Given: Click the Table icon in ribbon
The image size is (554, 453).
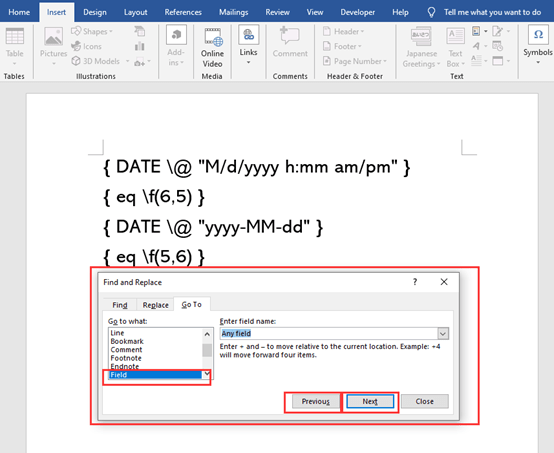Looking at the screenshot, I should point(14,36).
